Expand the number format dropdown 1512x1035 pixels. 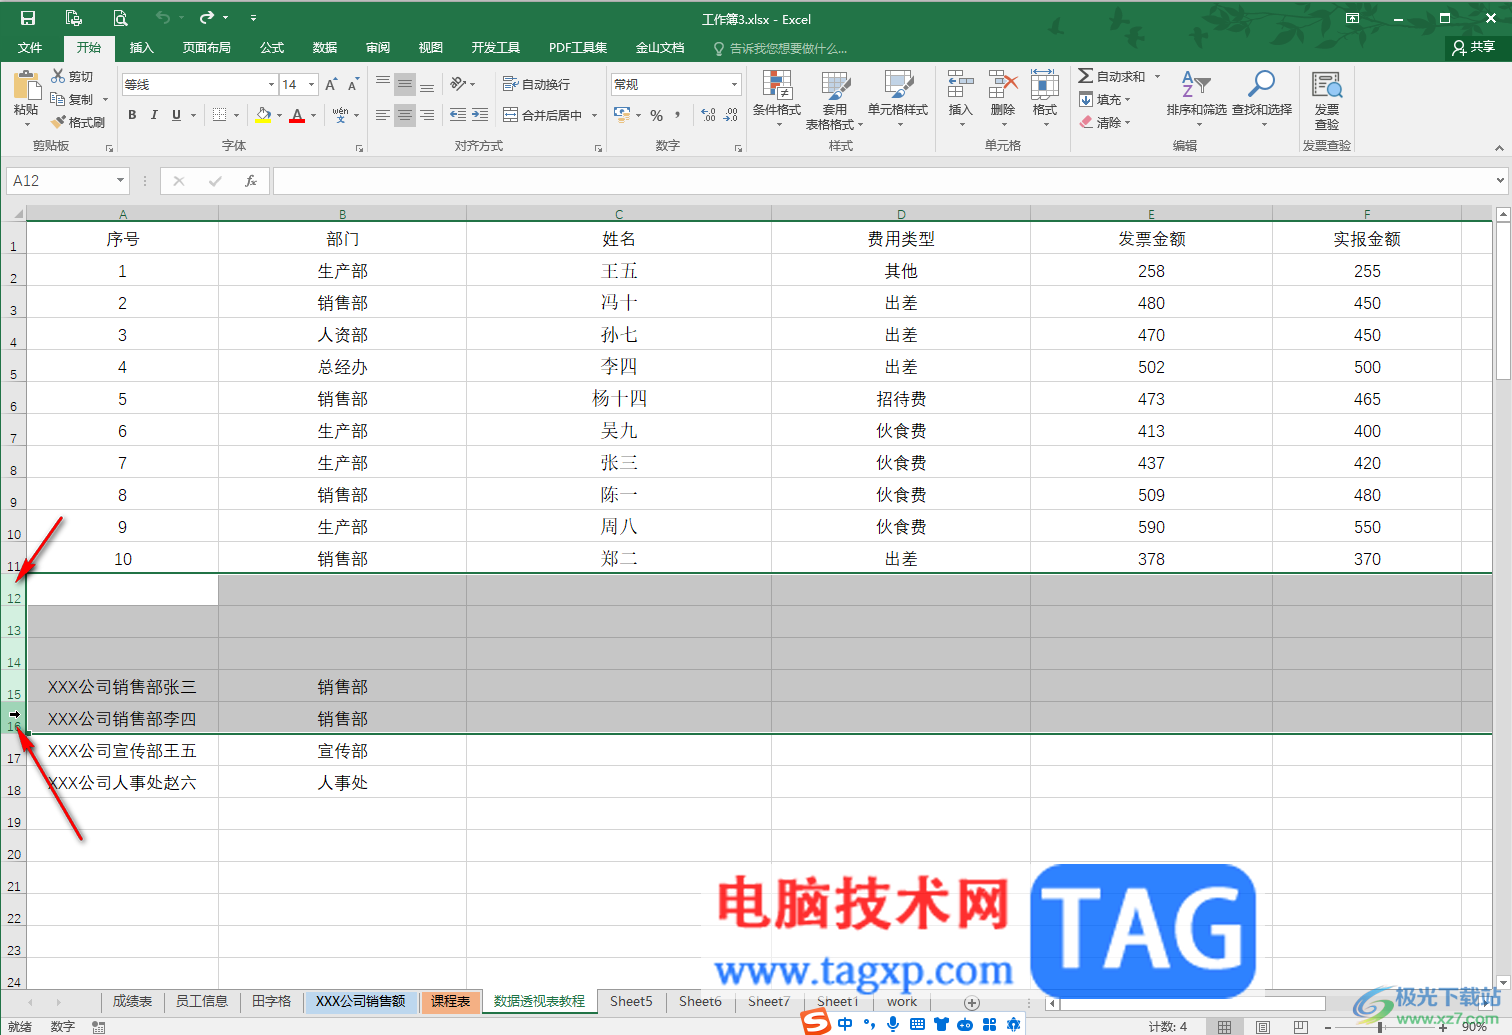point(734,85)
